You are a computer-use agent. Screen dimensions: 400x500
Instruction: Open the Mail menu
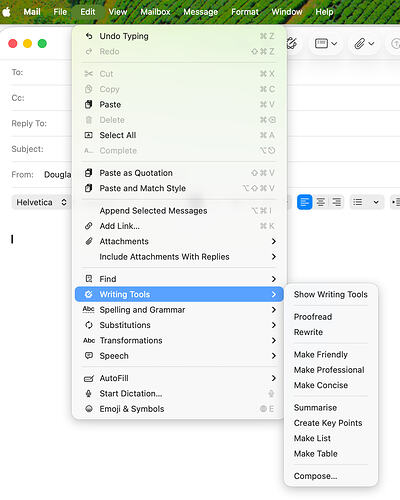pos(32,12)
